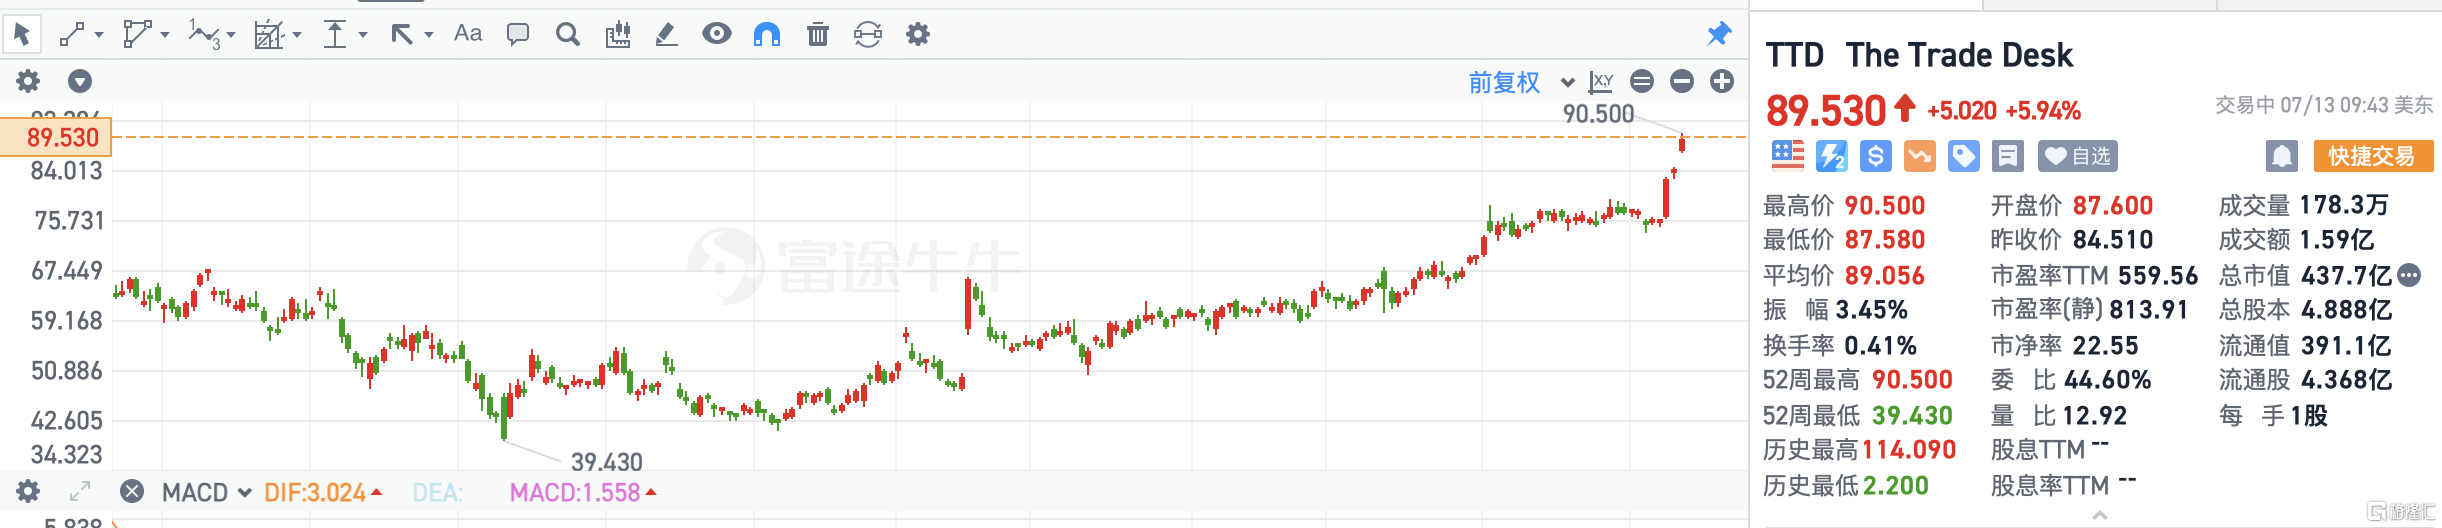Click the sync drawings icon
This screenshot has height=528, width=2442.
pyautogui.click(x=868, y=35)
